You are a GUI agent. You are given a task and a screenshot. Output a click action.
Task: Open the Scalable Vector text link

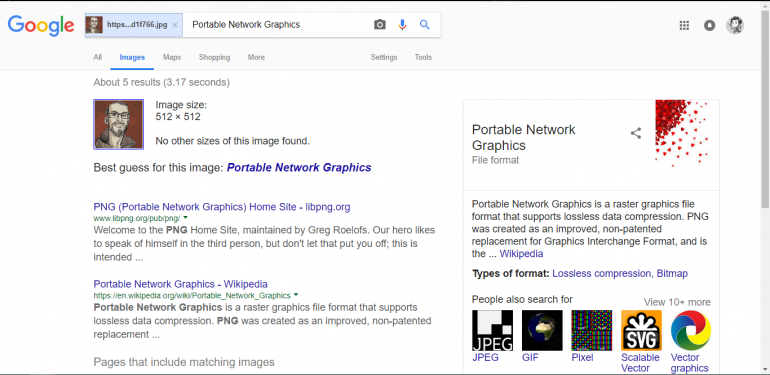(640, 363)
